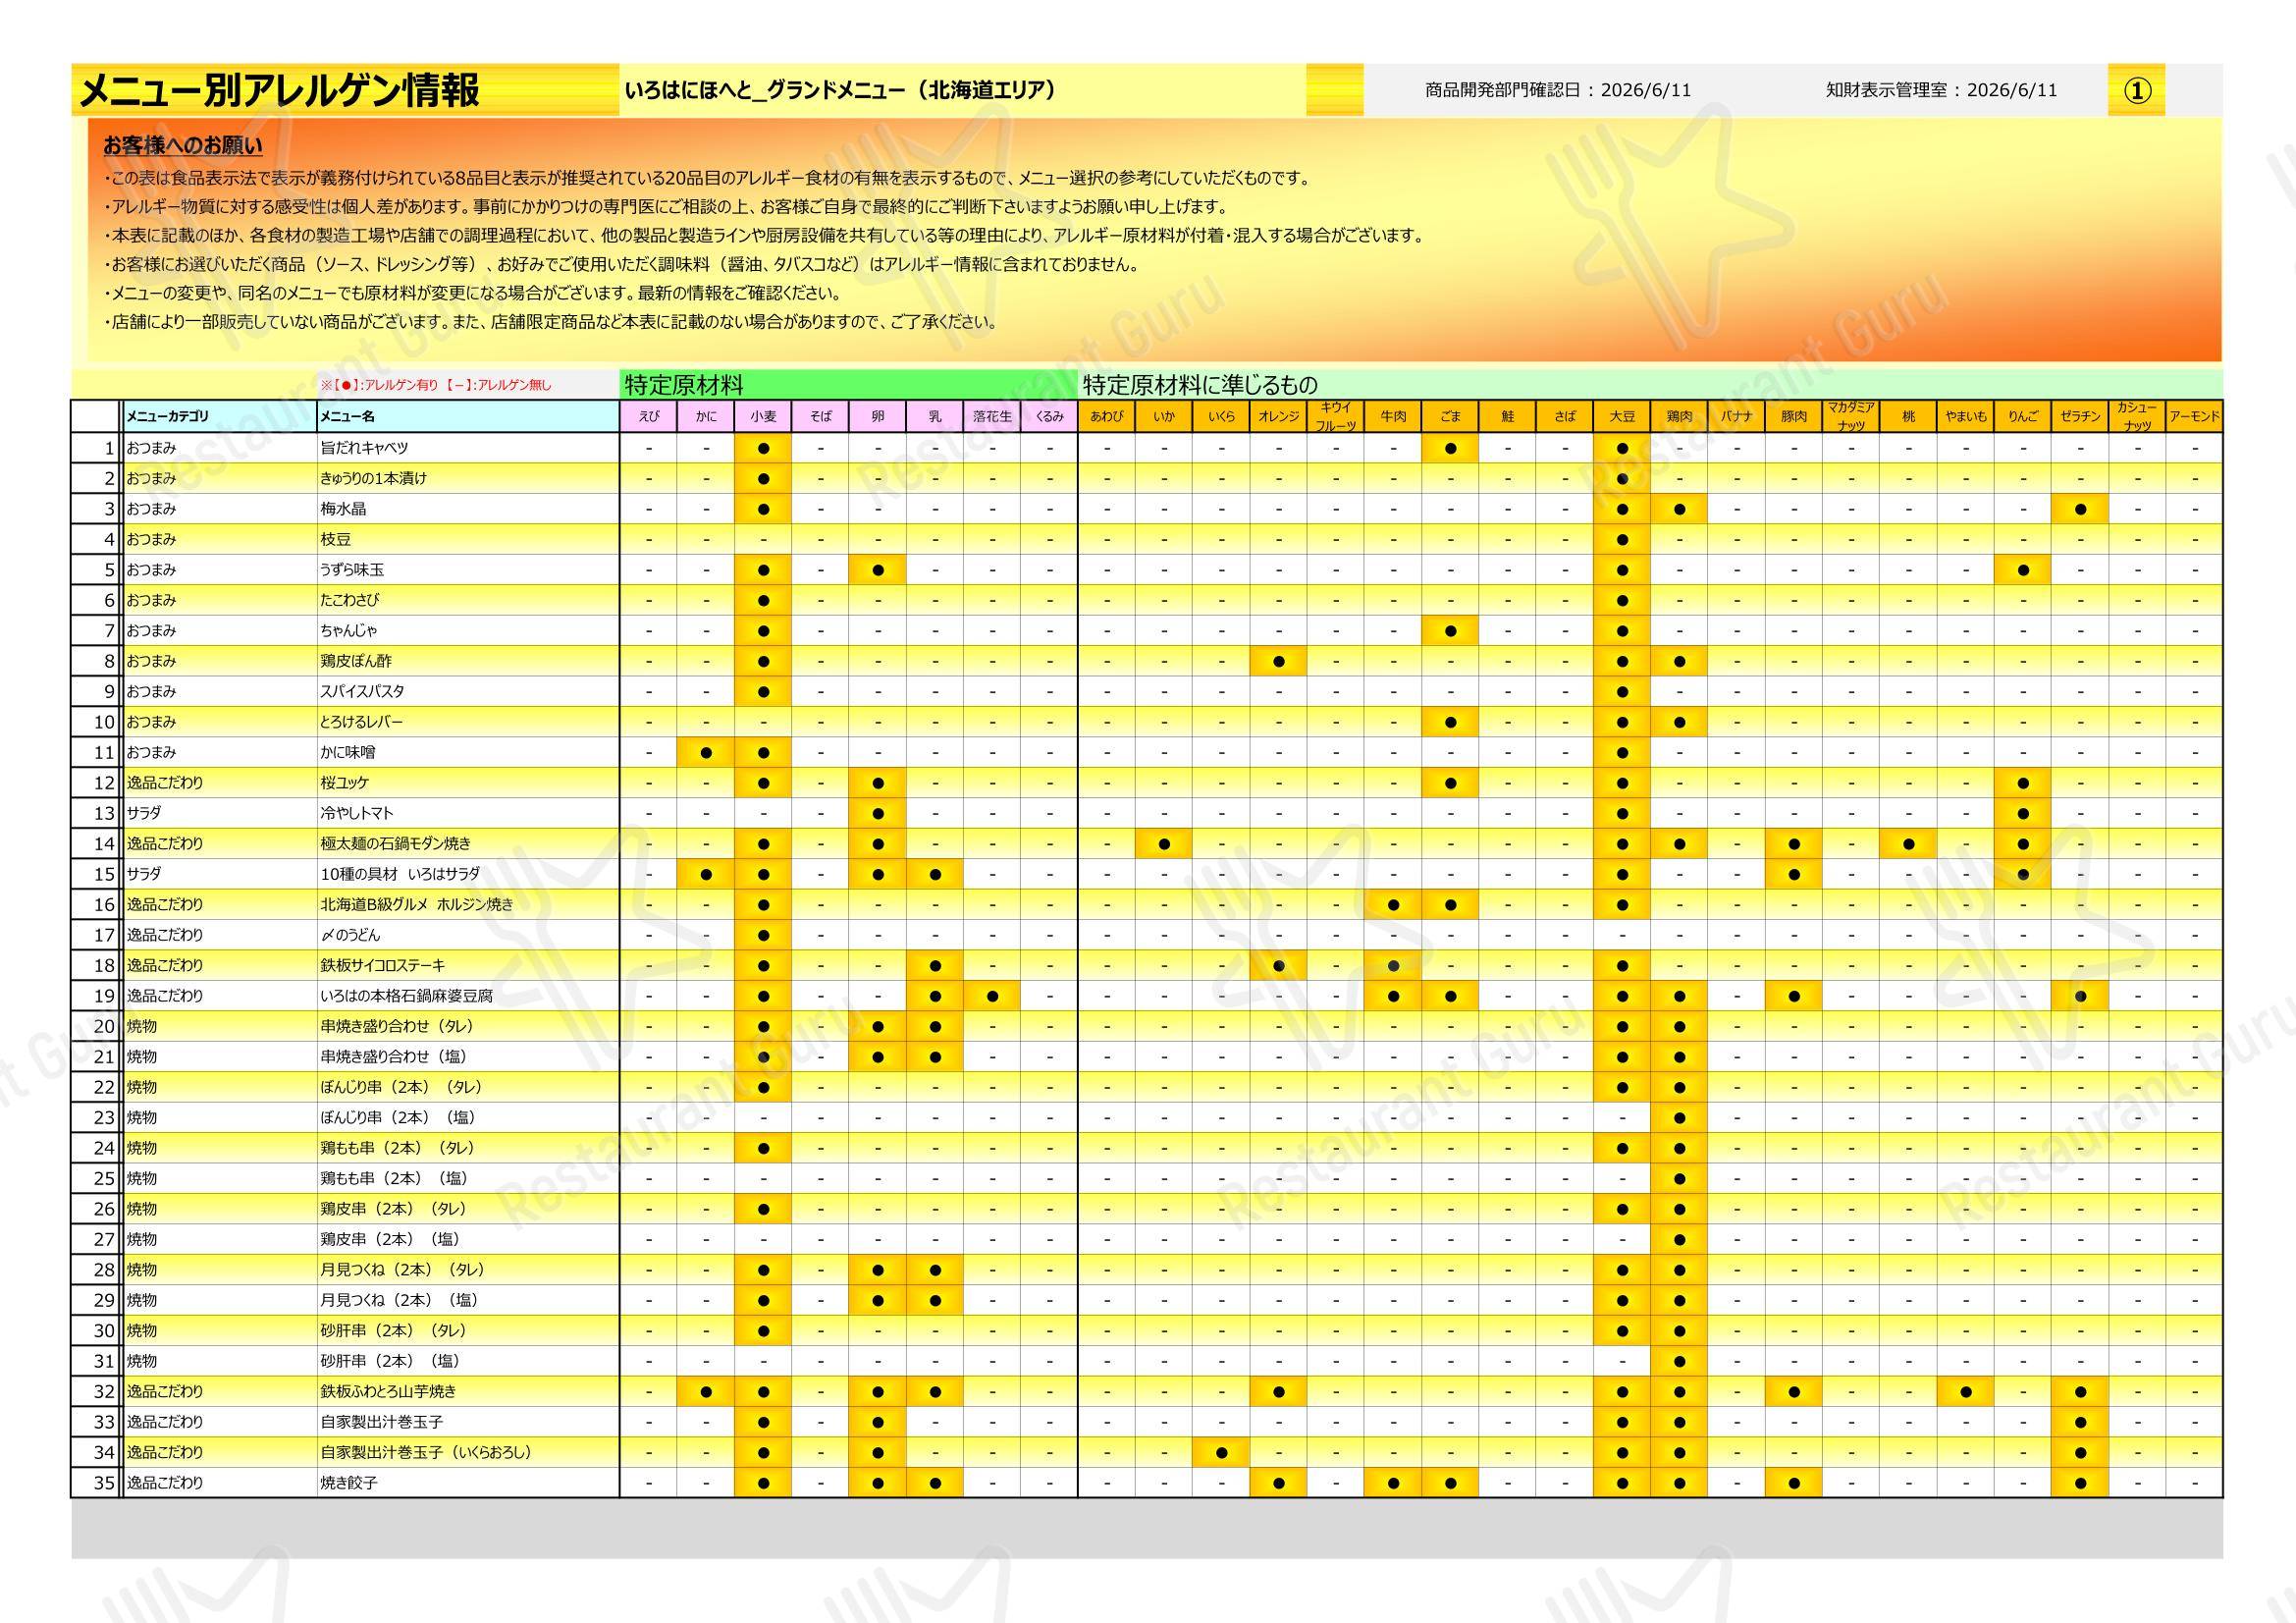The height and width of the screenshot is (1623, 2296).
Task: Select the メニュー名 column header
Action: pyautogui.click(x=468, y=417)
